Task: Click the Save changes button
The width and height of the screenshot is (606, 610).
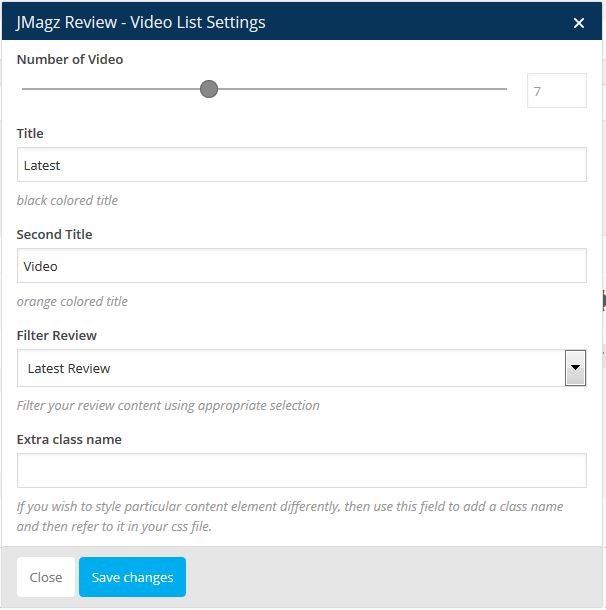Action: 132,577
